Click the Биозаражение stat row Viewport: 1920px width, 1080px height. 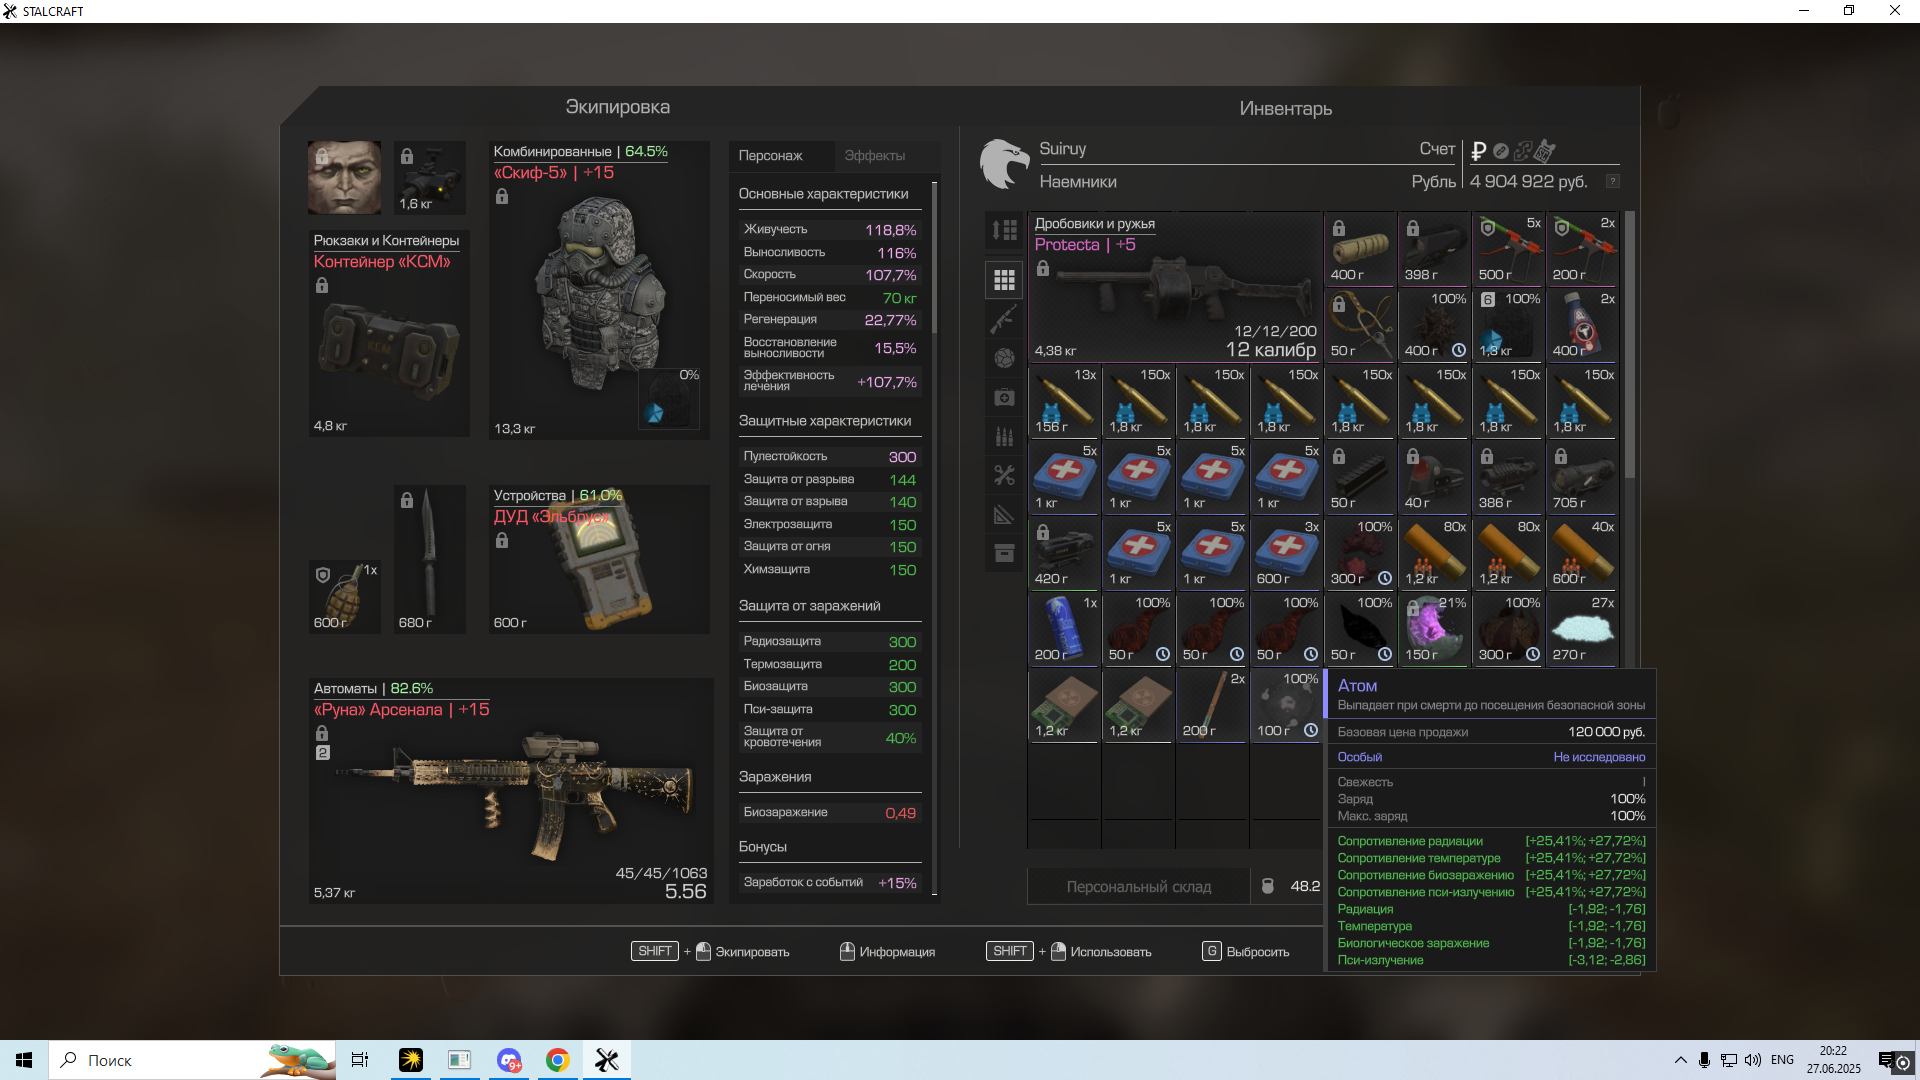[x=830, y=813]
